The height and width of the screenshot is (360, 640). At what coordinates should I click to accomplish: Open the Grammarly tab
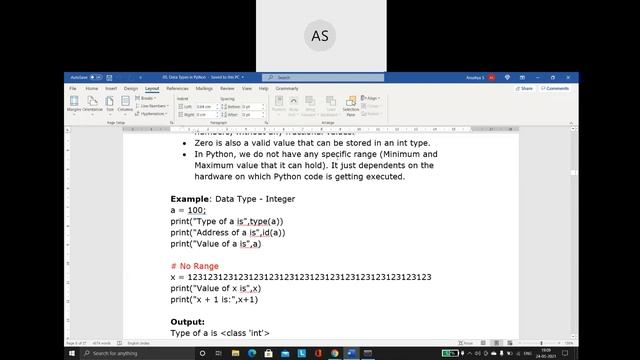pos(287,89)
